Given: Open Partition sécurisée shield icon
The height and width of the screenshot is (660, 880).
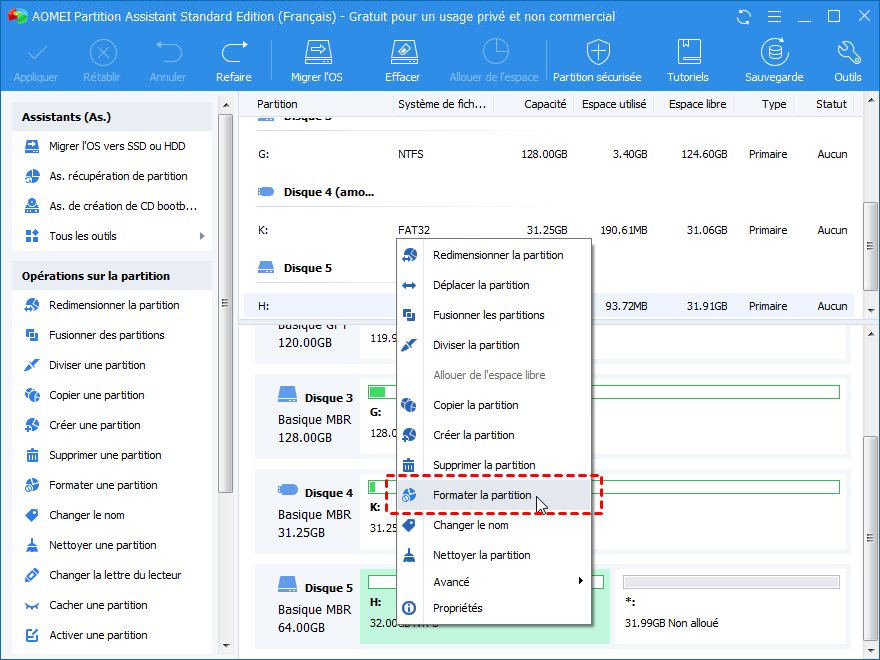Looking at the screenshot, I should 597,52.
